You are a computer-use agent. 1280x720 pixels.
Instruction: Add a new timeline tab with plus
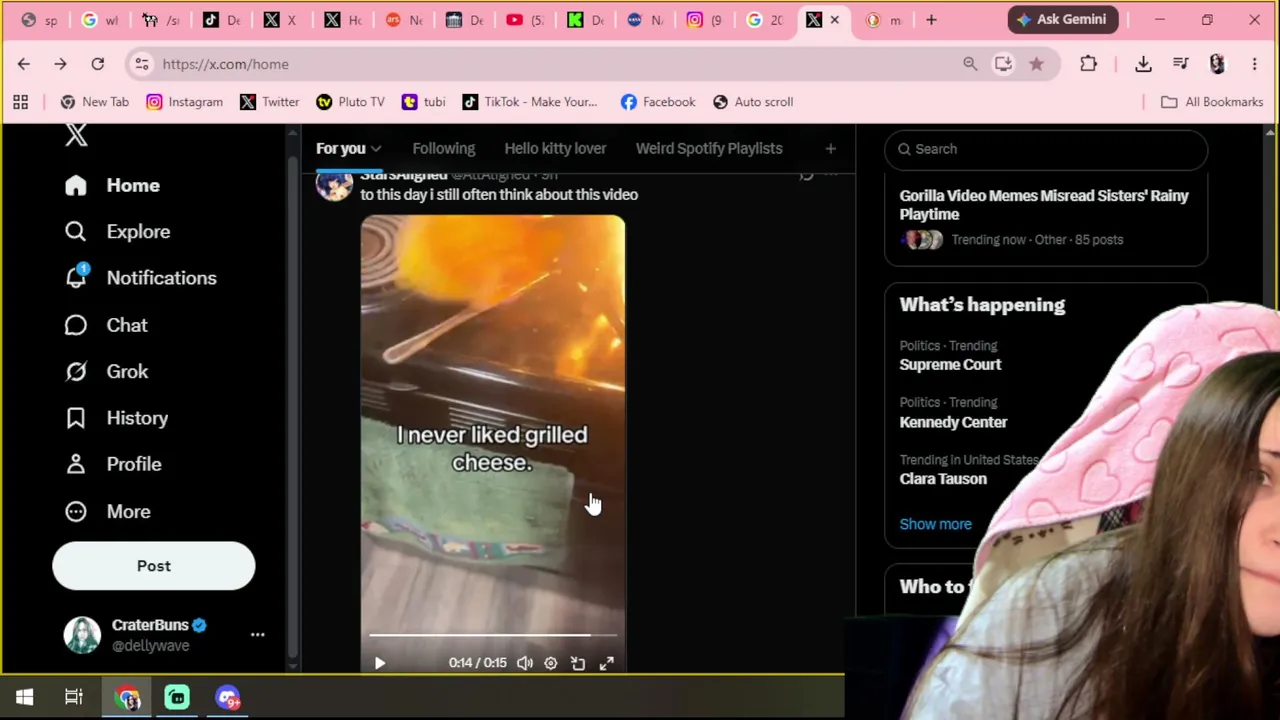coord(830,149)
